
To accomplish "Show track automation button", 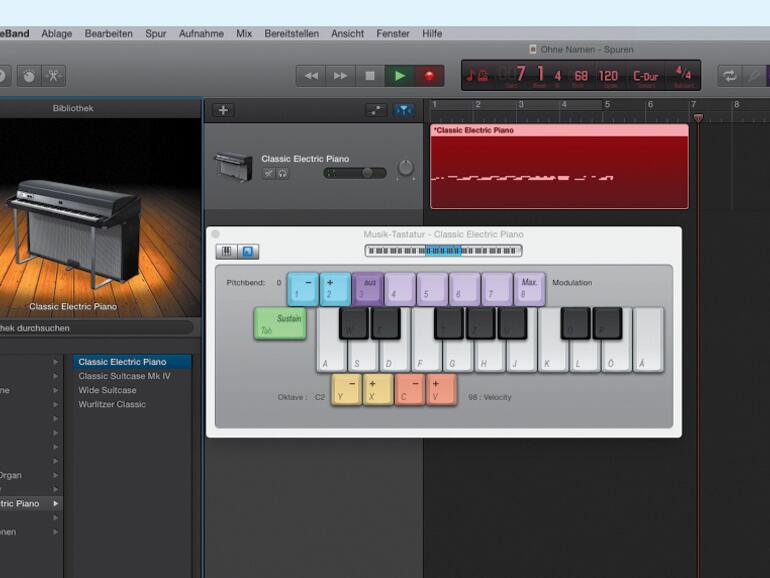I will tap(376, 110).
